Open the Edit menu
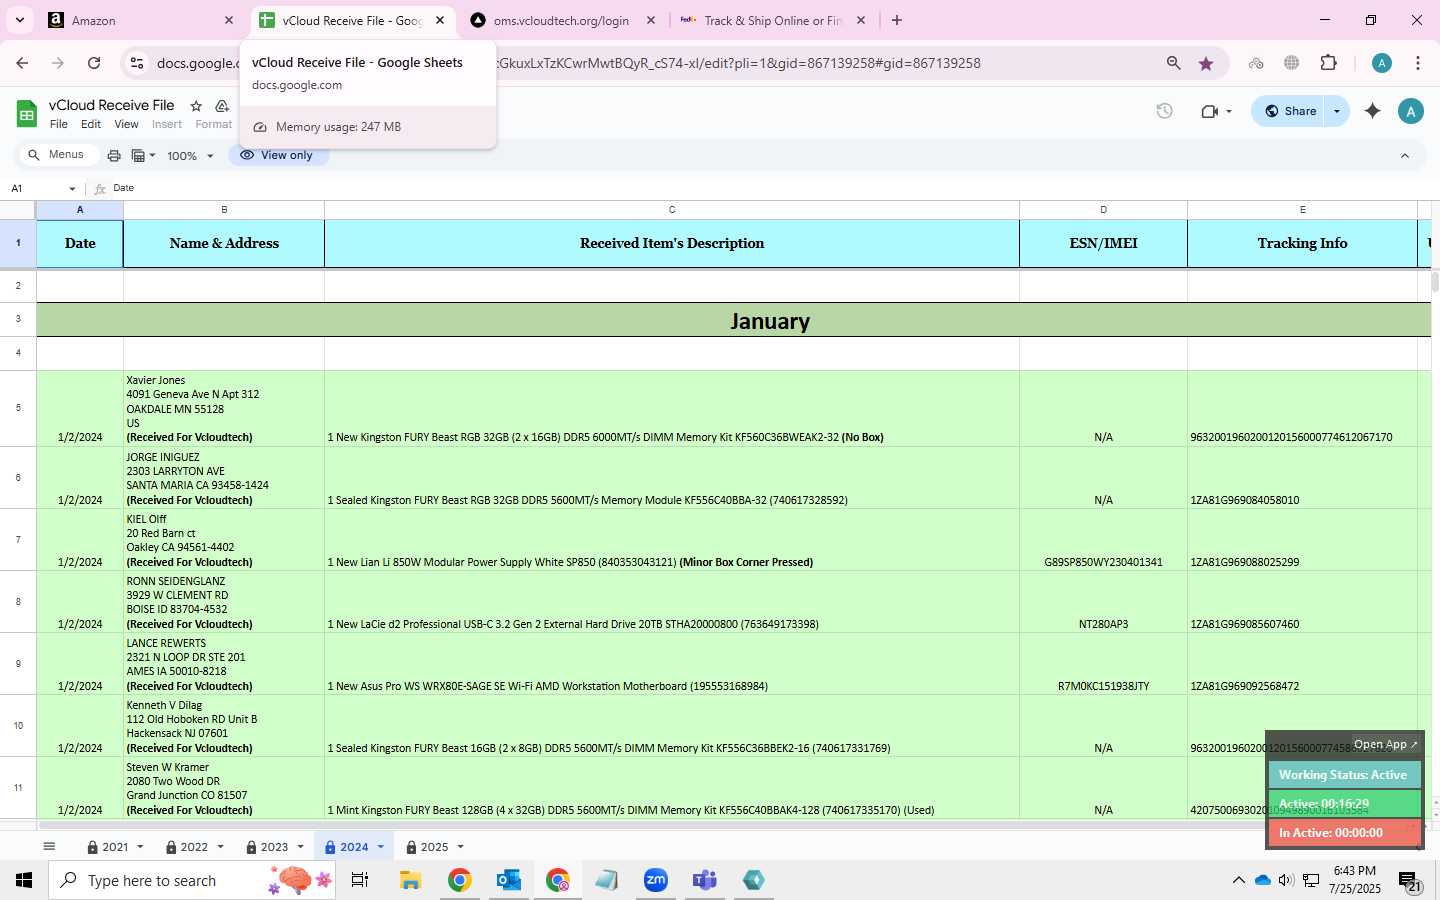This screenshot has width=1440, height=900. pyautogui.click(x=91, y=125)
